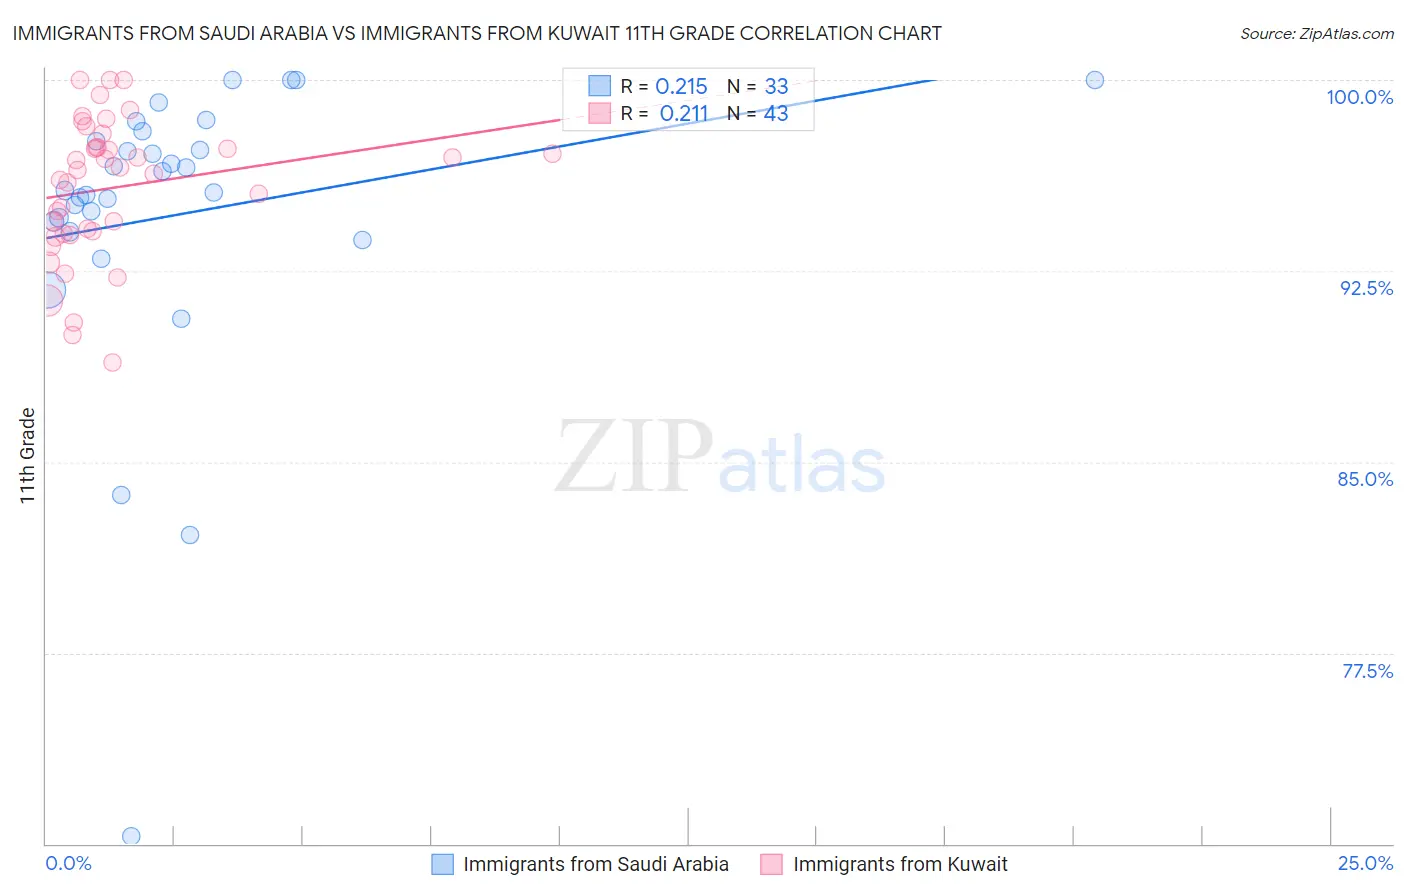Select the blue point at 82% level
This screenshot has height=892, width=1406.
point(190,535)
